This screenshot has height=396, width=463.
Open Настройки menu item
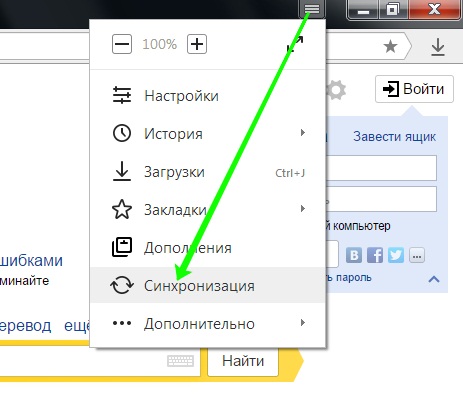(x=208, y=96)
